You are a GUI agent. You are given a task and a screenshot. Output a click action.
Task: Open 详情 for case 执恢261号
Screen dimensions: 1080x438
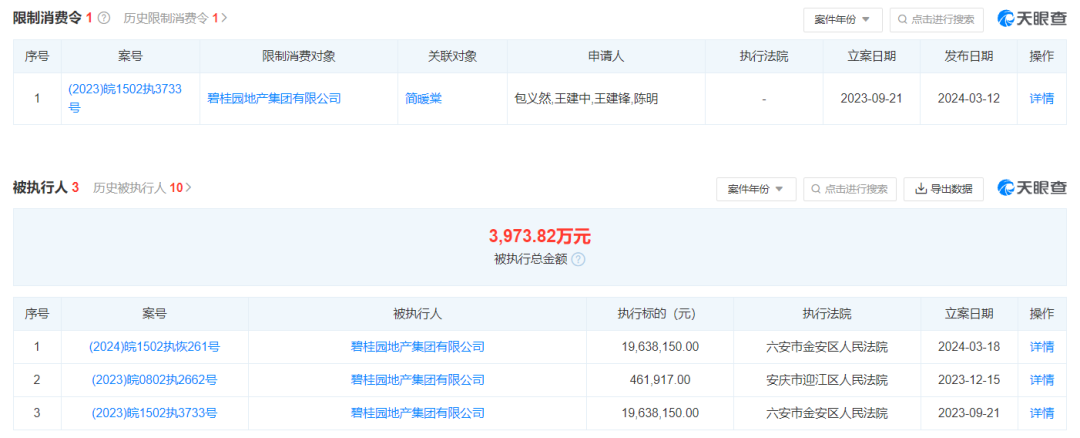pos(1041,347)
